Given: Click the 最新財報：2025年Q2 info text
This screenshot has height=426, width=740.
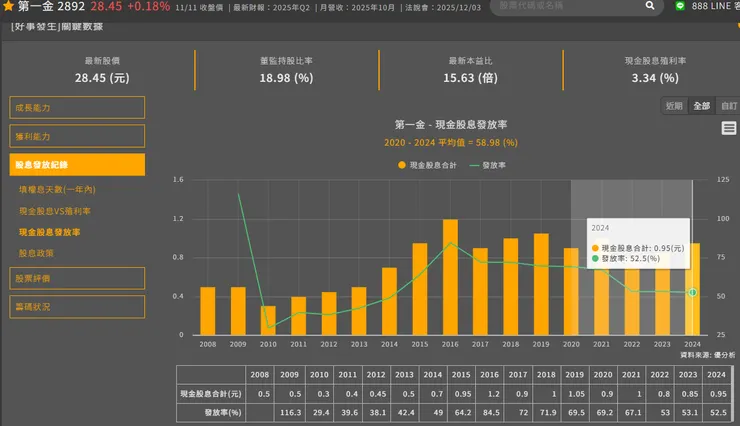Looking at the screenshot, I should pos(271,8).
